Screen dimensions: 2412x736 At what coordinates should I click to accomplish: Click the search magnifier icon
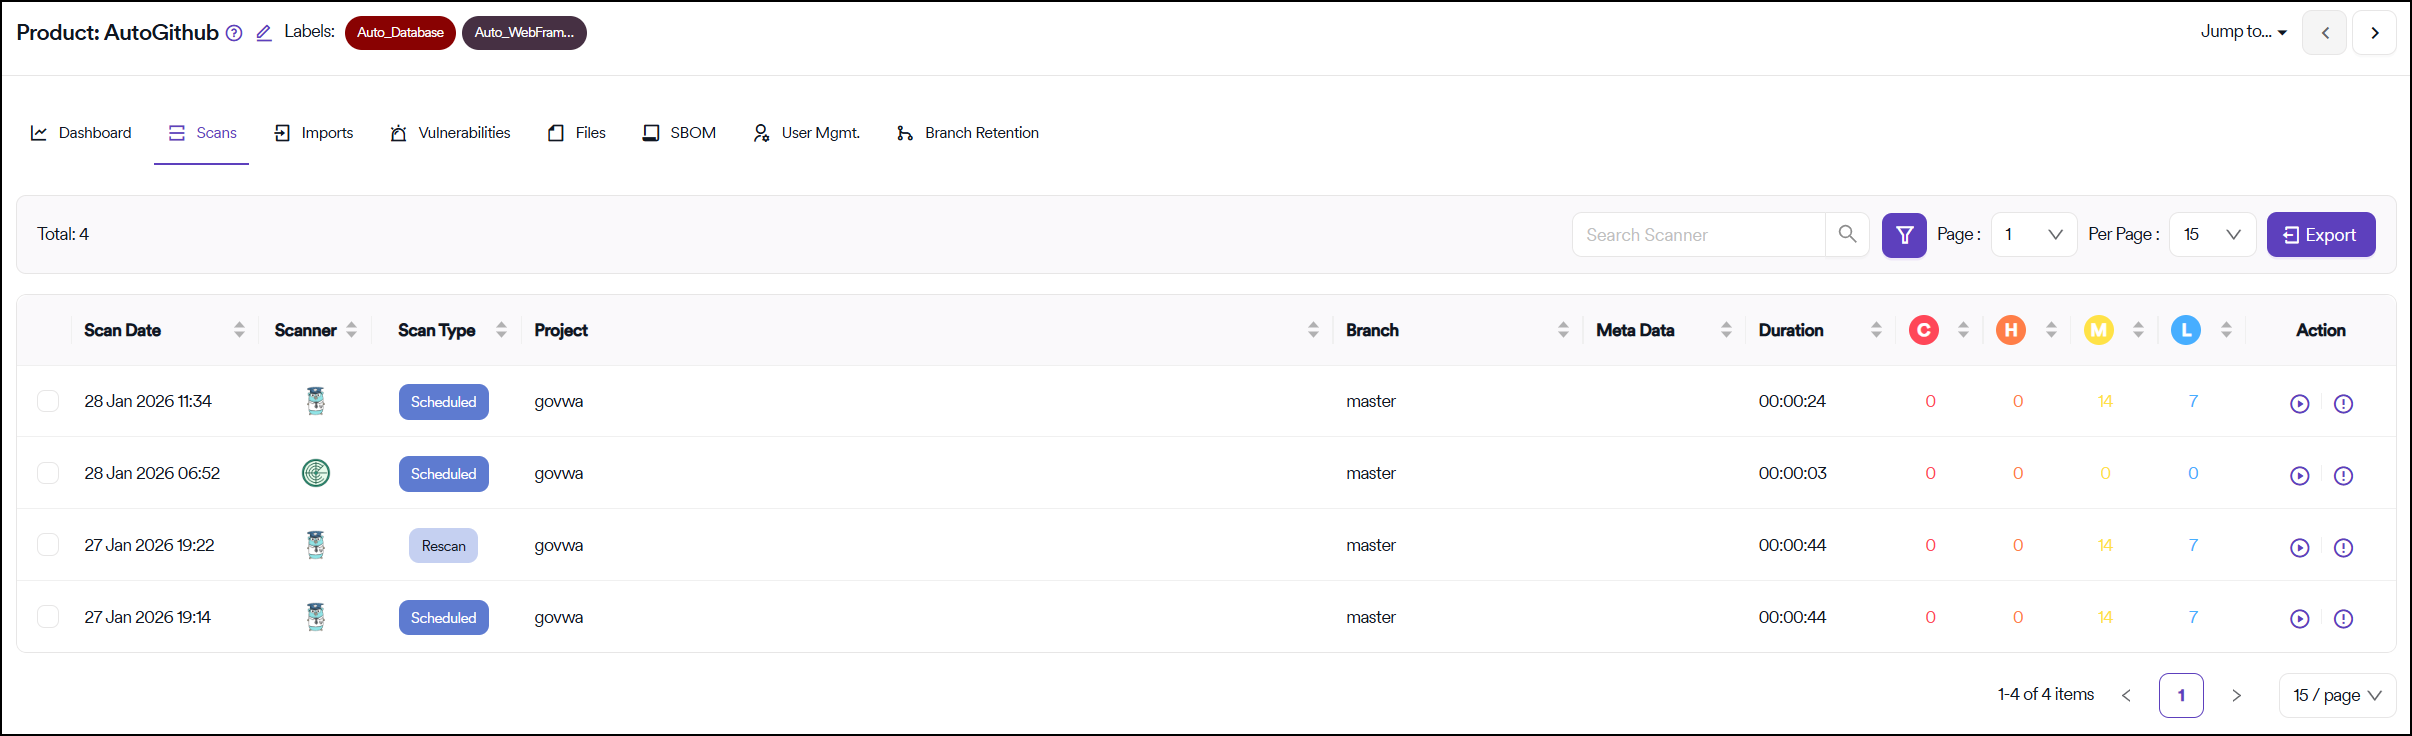(1846, 235)
